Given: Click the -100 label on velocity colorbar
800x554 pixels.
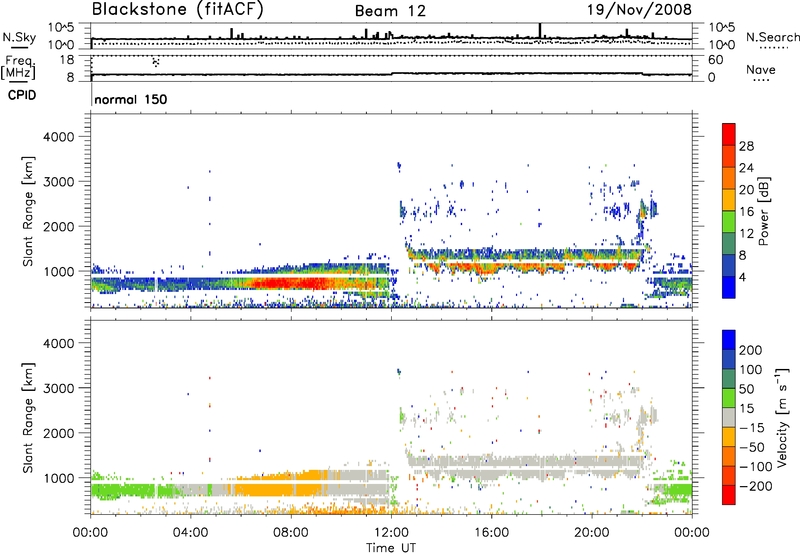Looking at the screenshot, I should (756, 467).
